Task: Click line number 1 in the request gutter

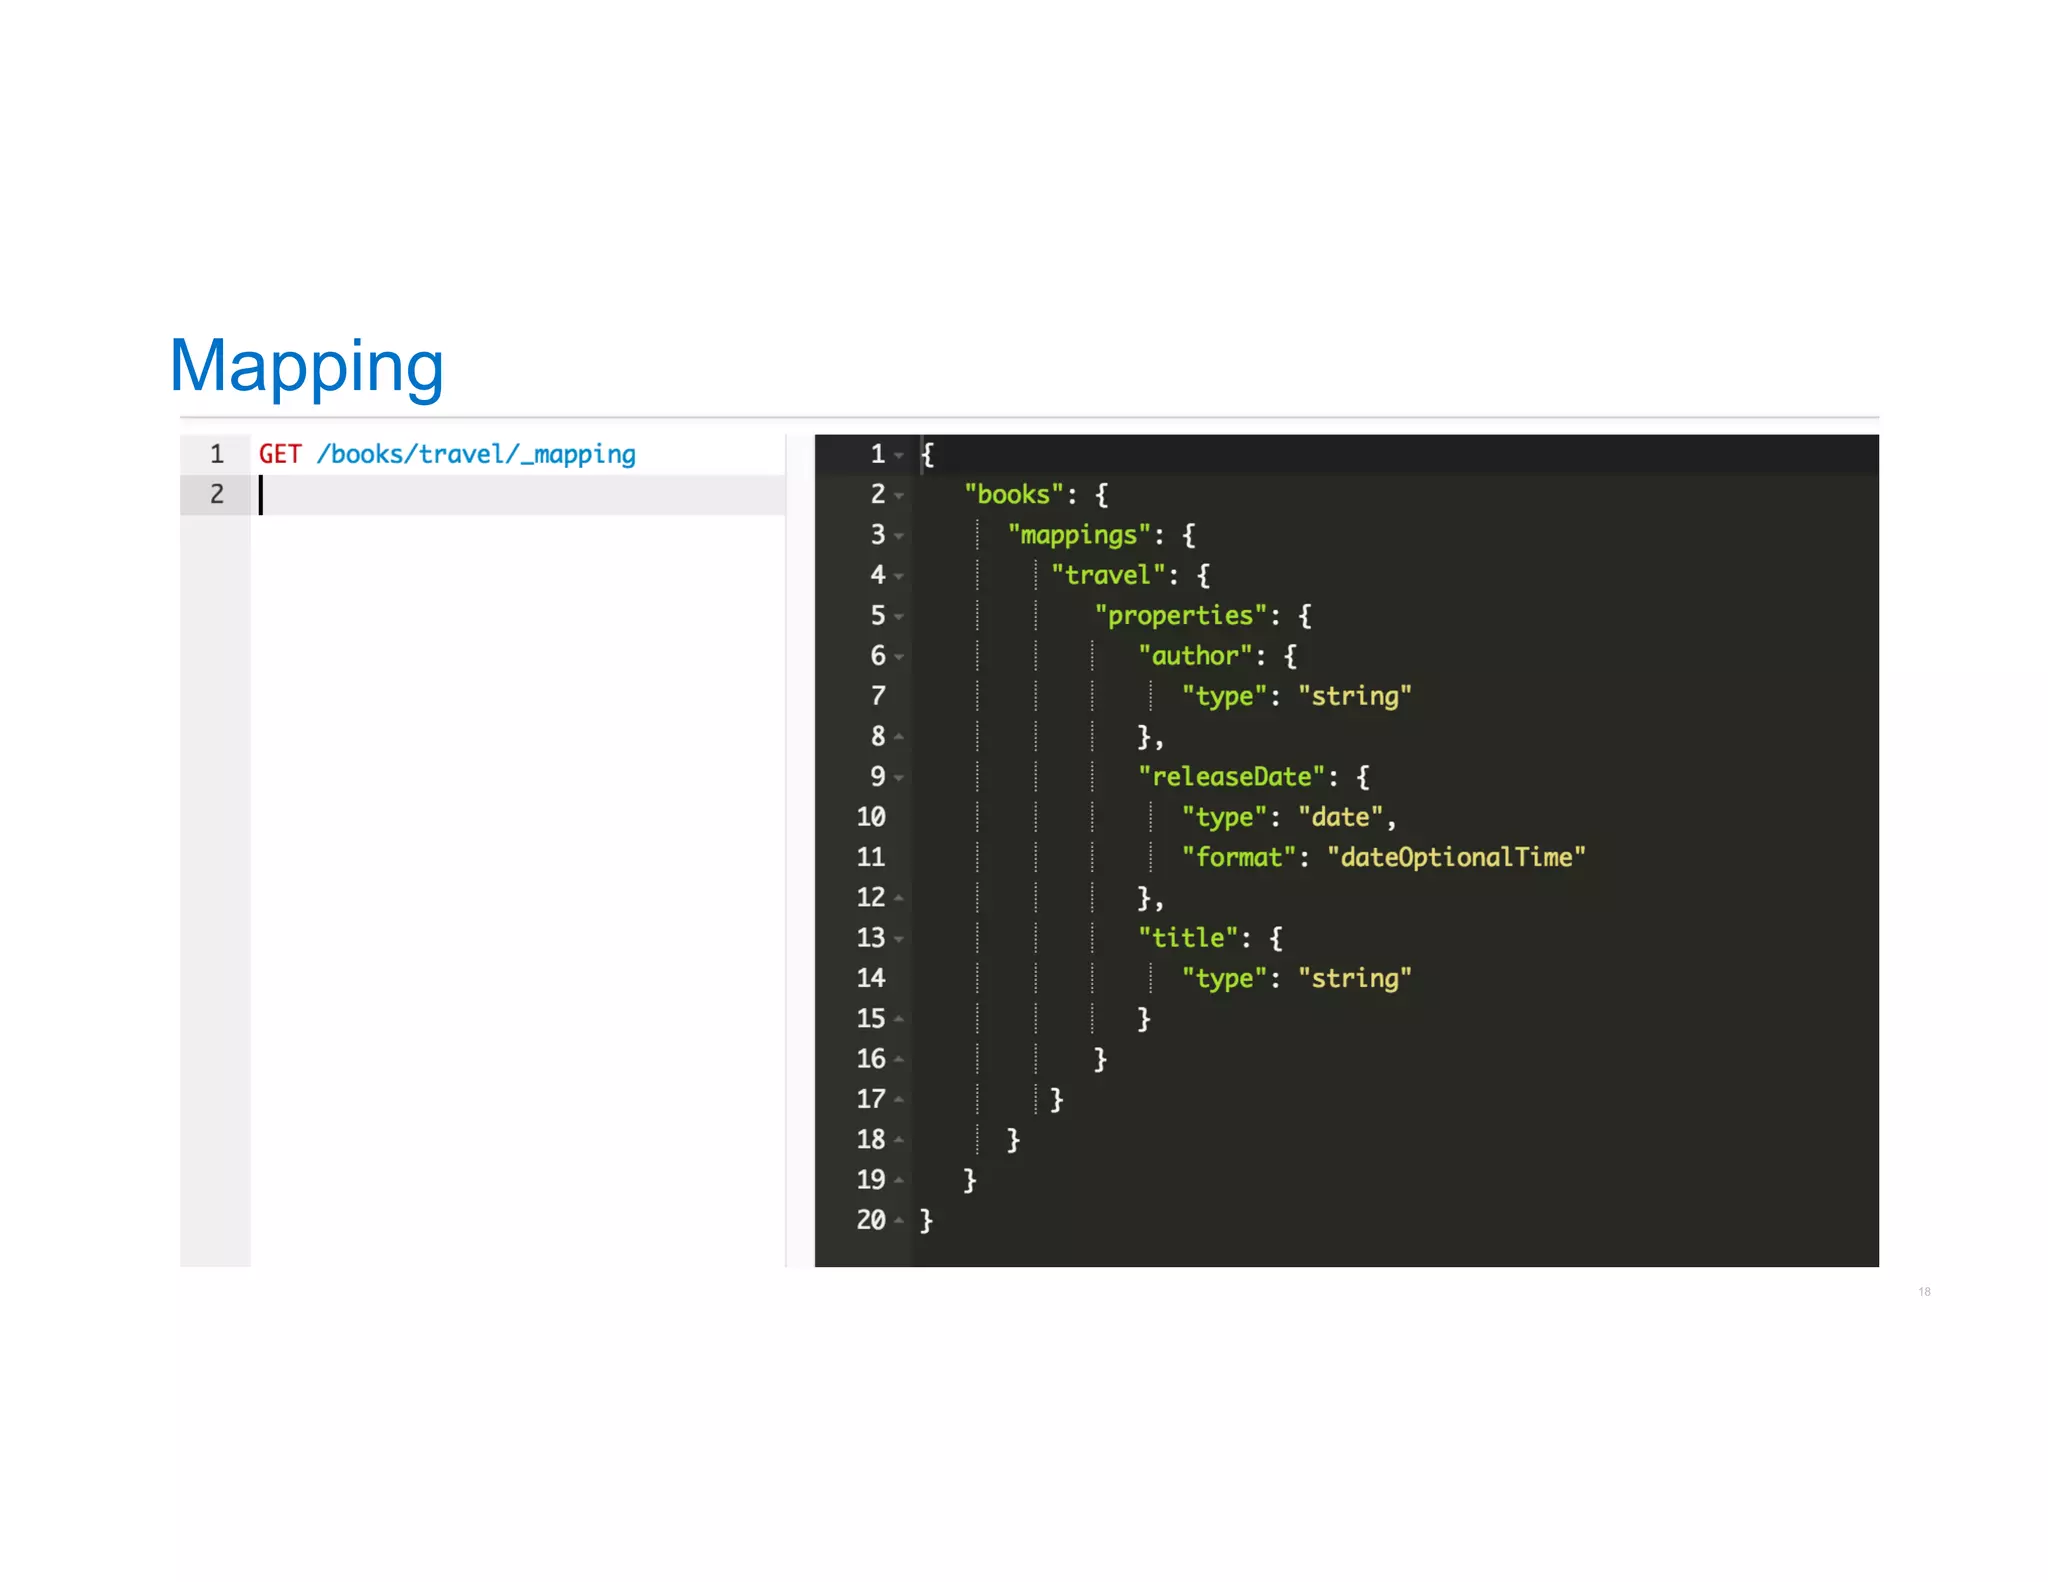Action: pyautogui.click(x=216, y=455)
